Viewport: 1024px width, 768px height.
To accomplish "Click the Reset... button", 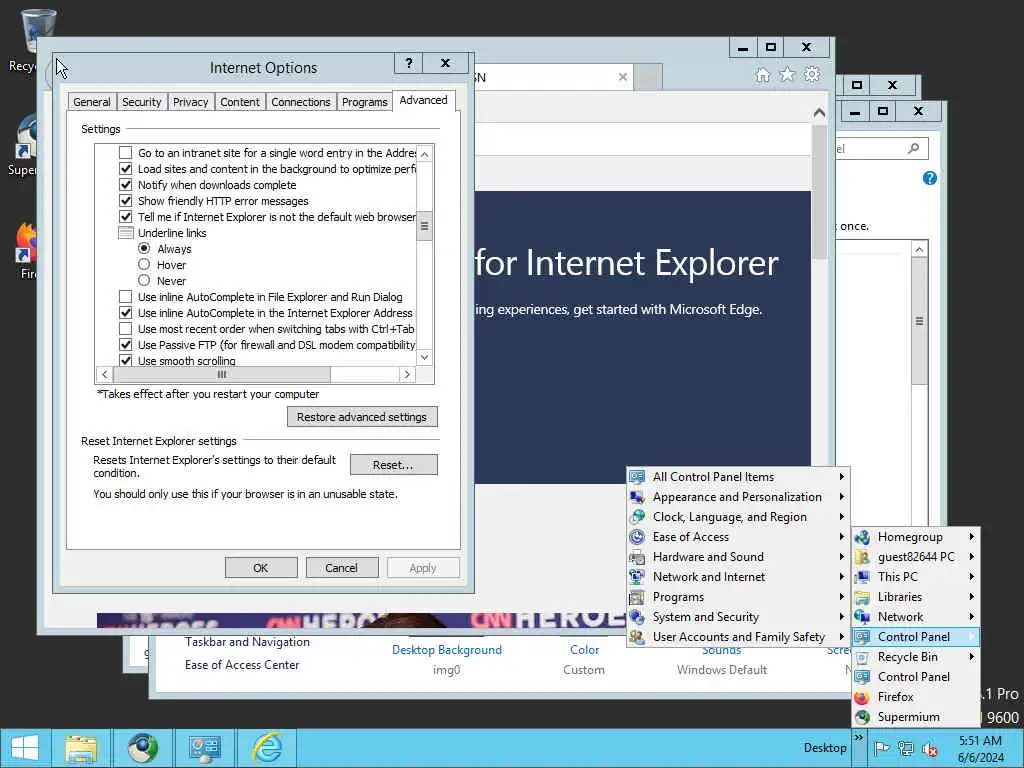I will [x=393, y=465].
